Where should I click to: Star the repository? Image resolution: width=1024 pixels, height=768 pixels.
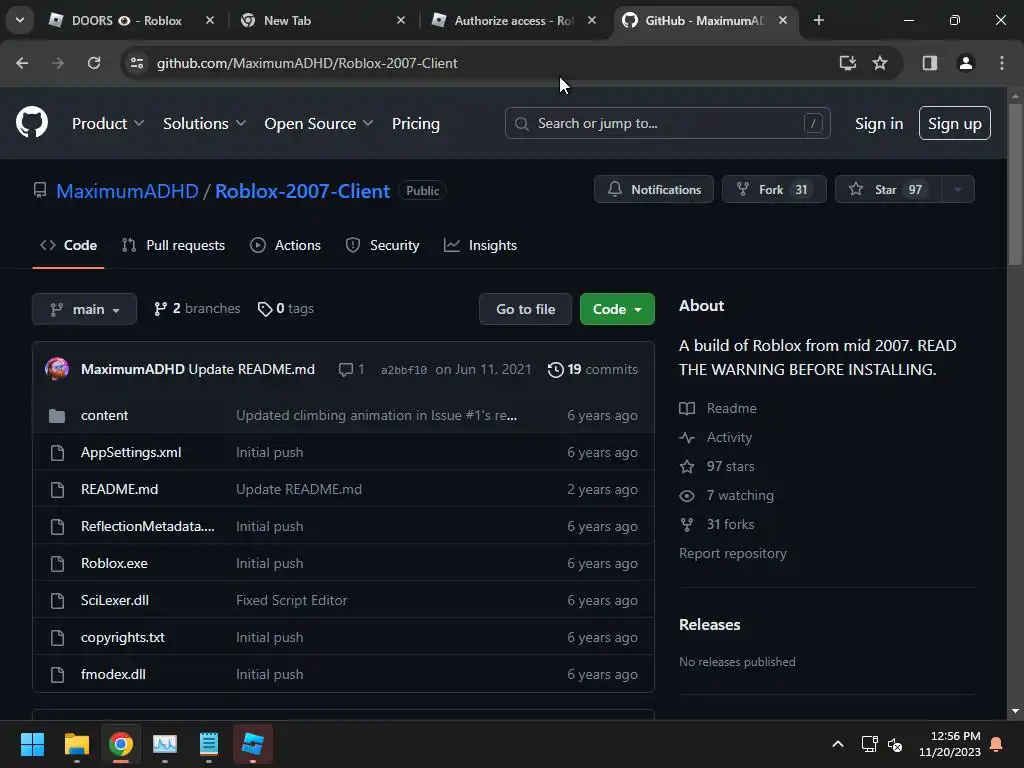coord(888,189)
